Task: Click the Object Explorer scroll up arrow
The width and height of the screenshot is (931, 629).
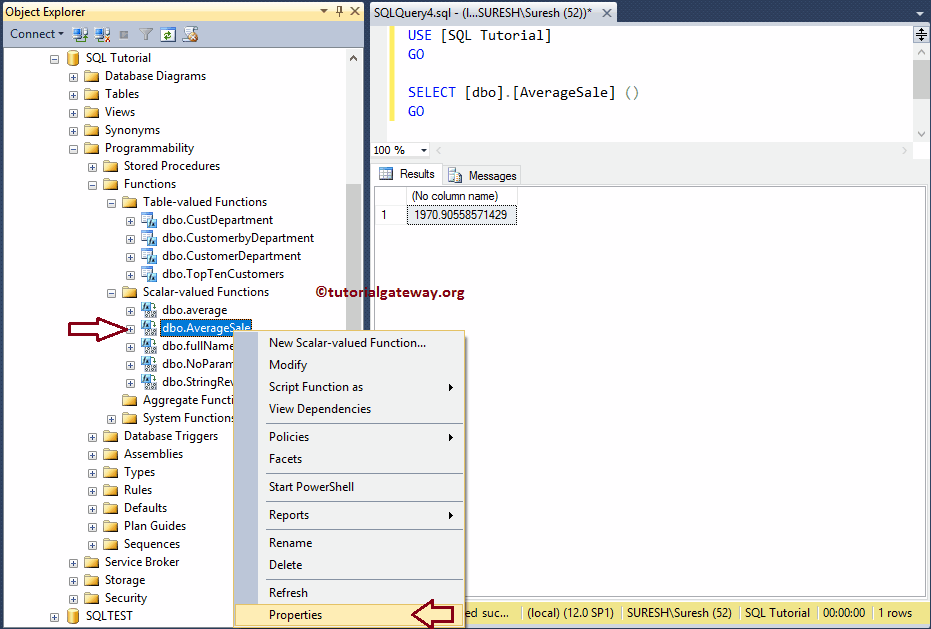Action: pos(353,58)
